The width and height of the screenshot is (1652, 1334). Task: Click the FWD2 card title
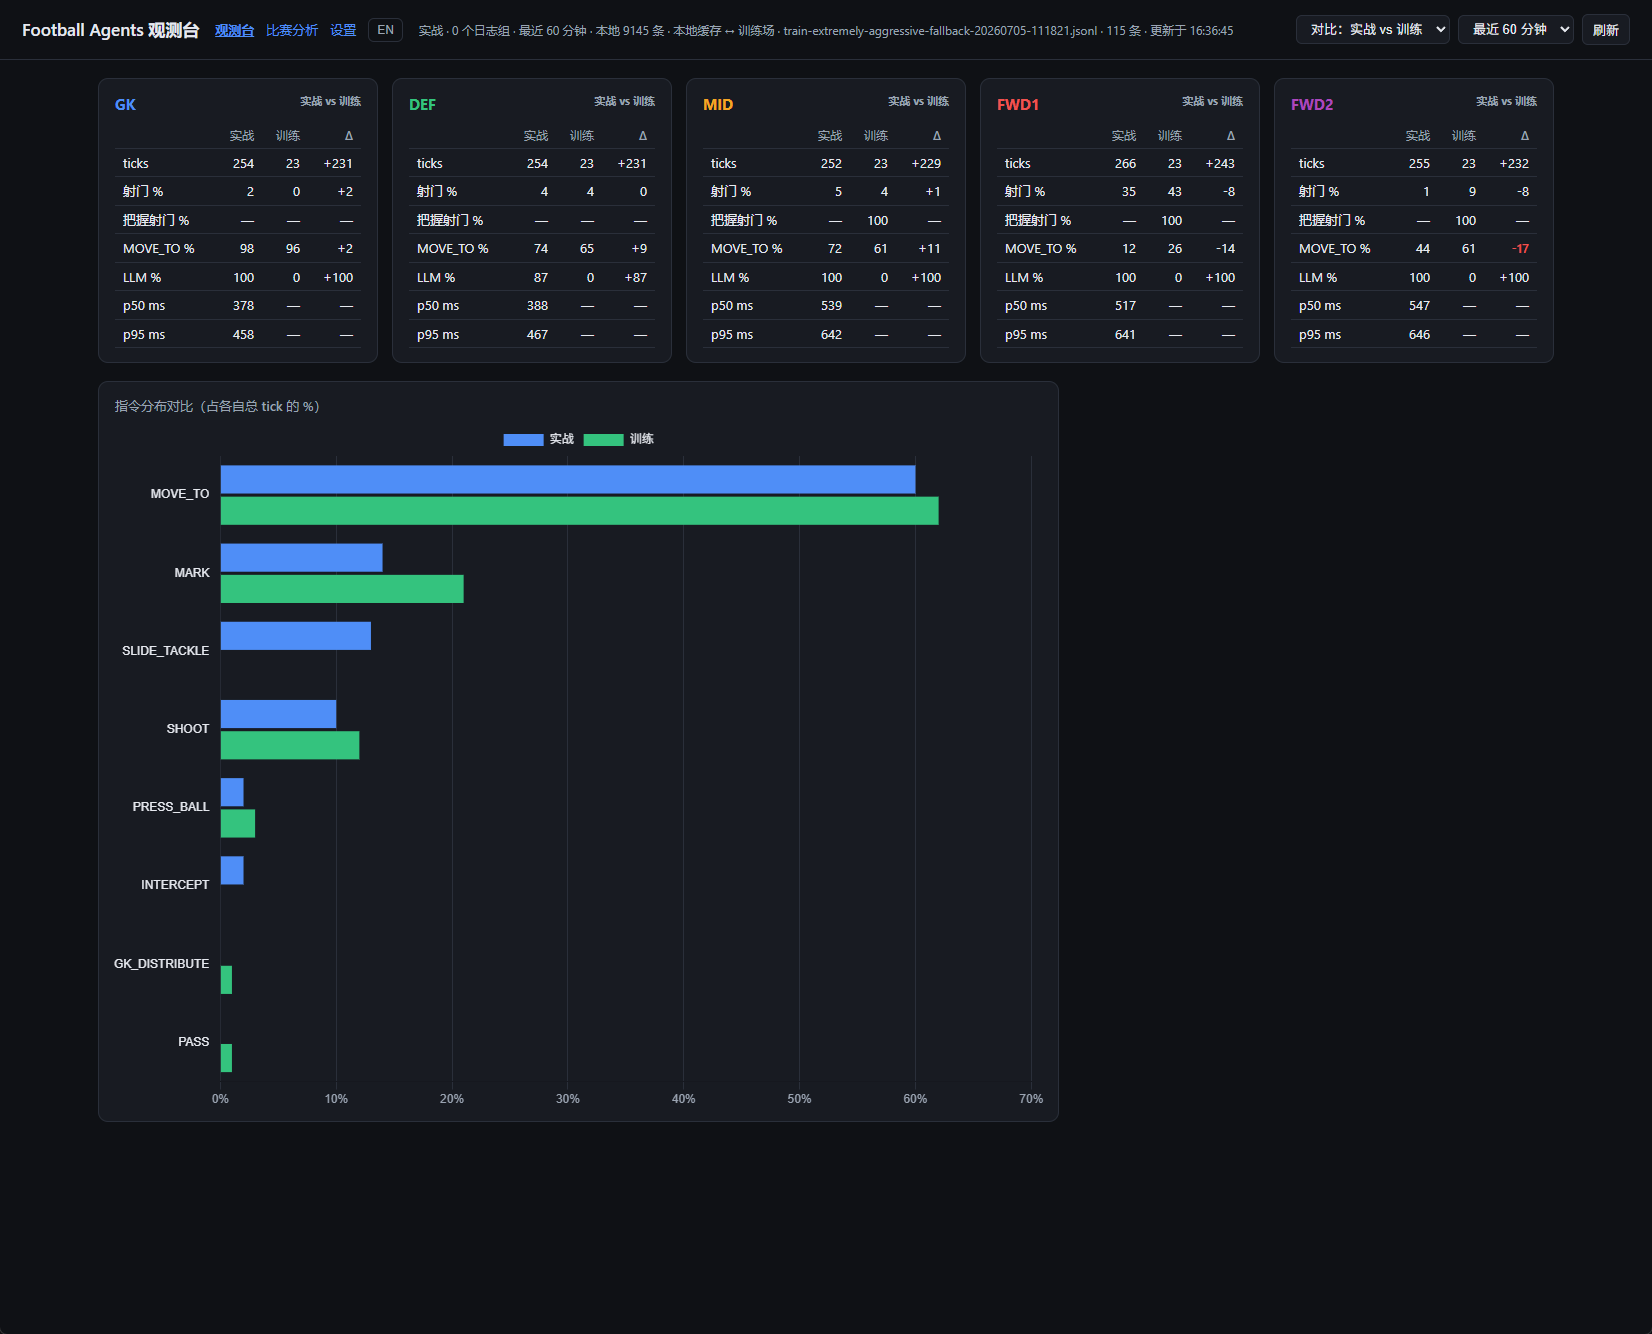tap(1312, 104)
